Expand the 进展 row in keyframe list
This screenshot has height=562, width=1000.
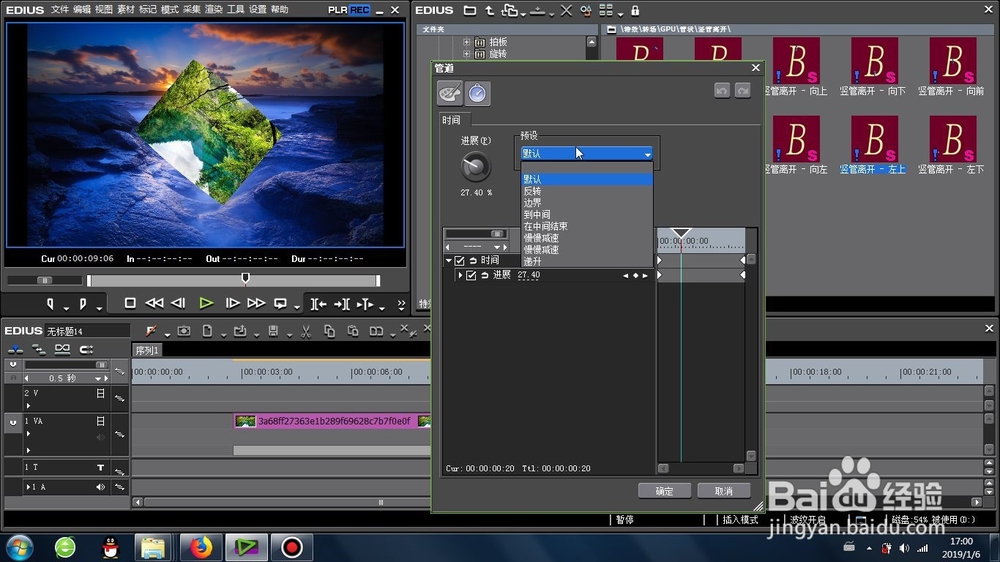(460, 275)
